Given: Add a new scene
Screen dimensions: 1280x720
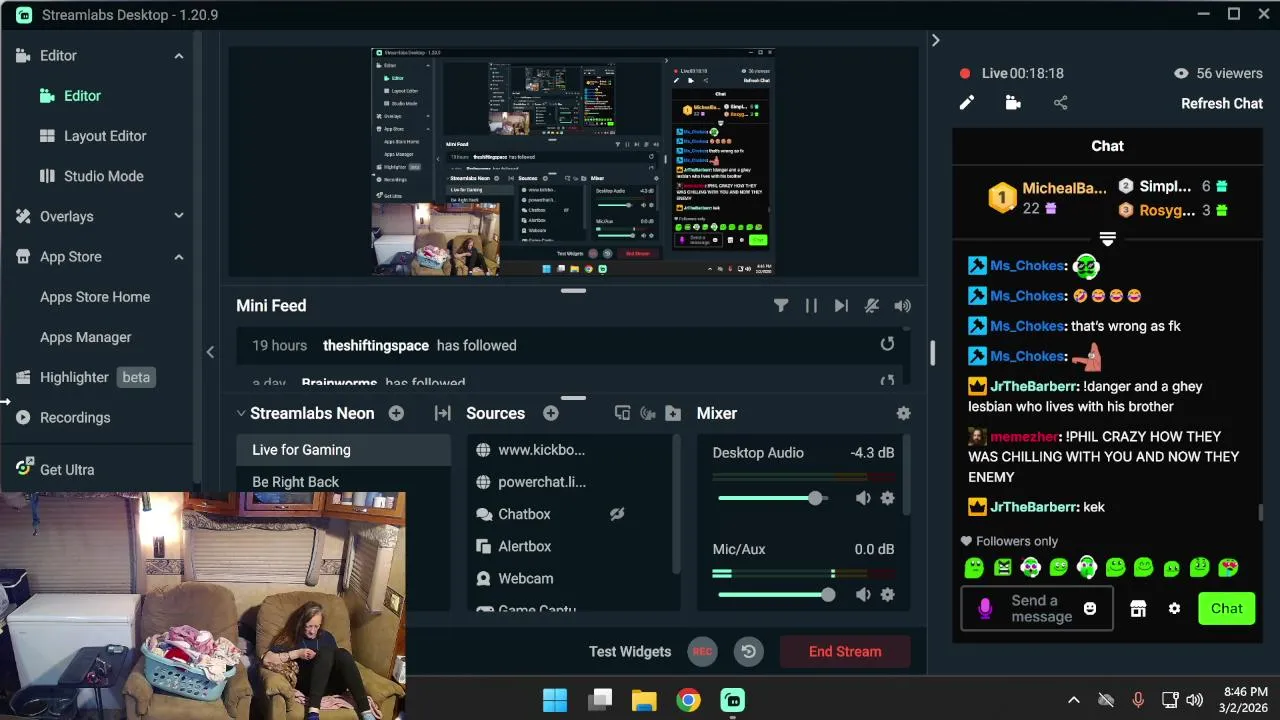Looking at the screenshot, I should pos(396,413).
